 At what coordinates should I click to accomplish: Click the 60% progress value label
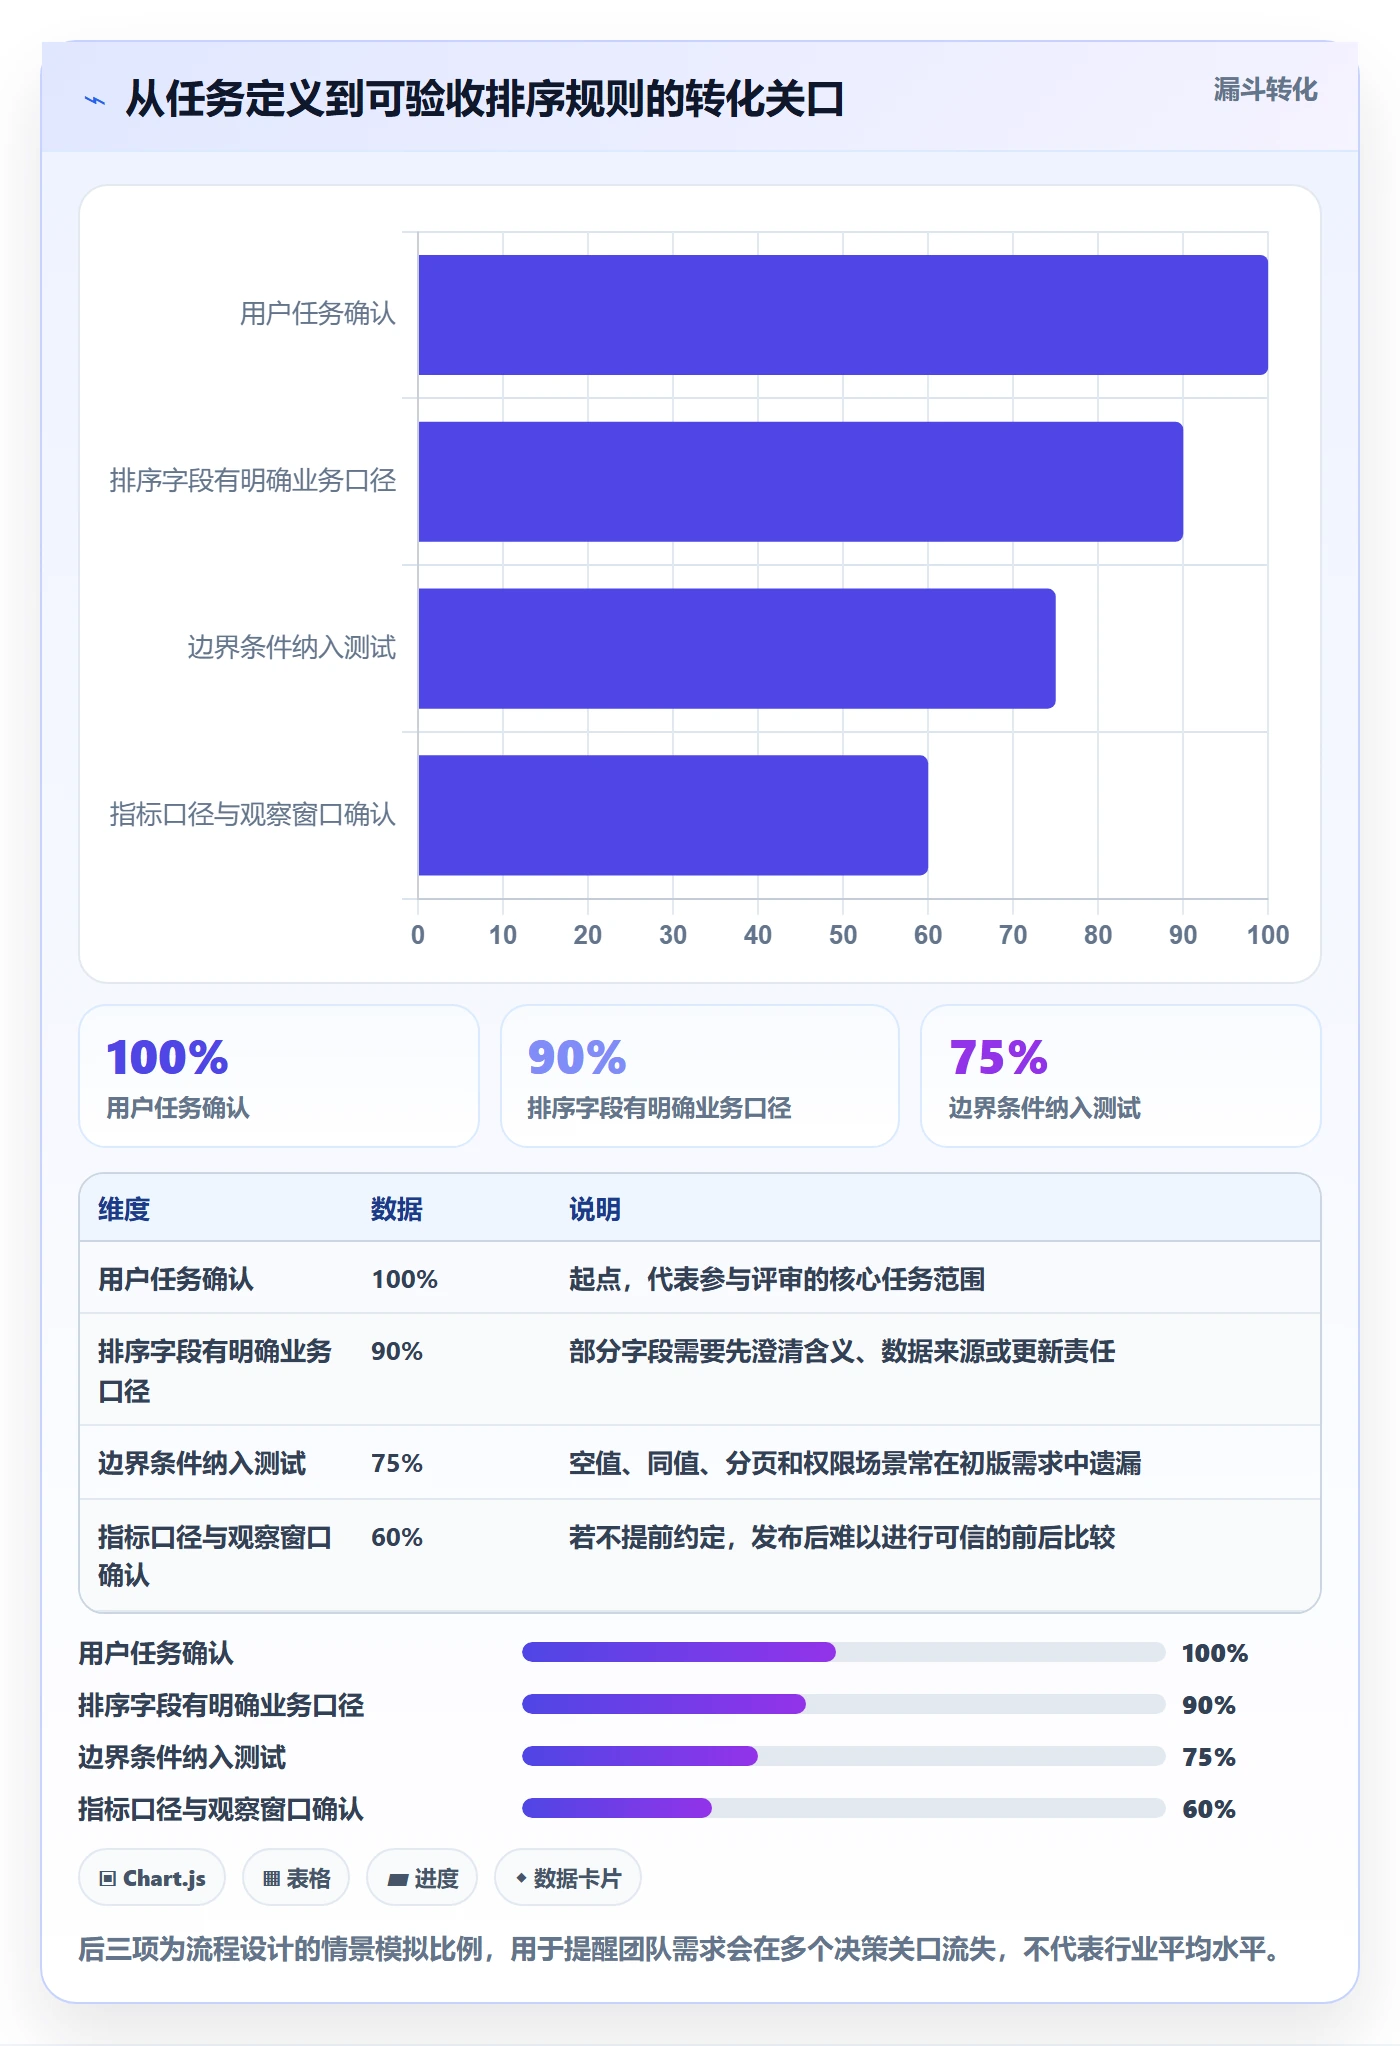coord(1209,1809)
